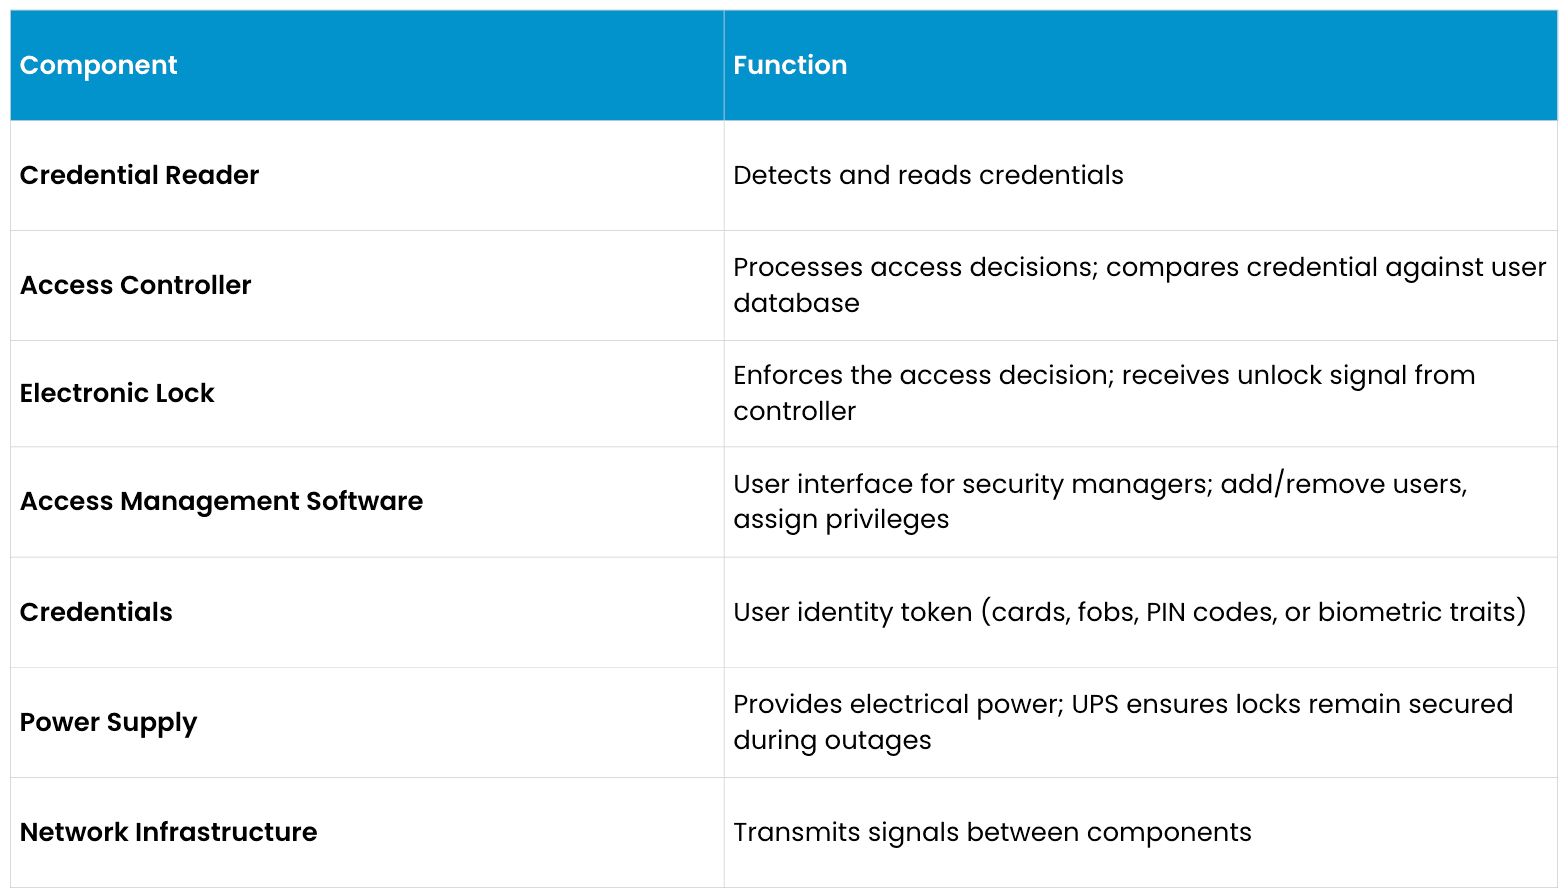
Task: Select 'User identity token' description
Action: [x=852, y=612]
